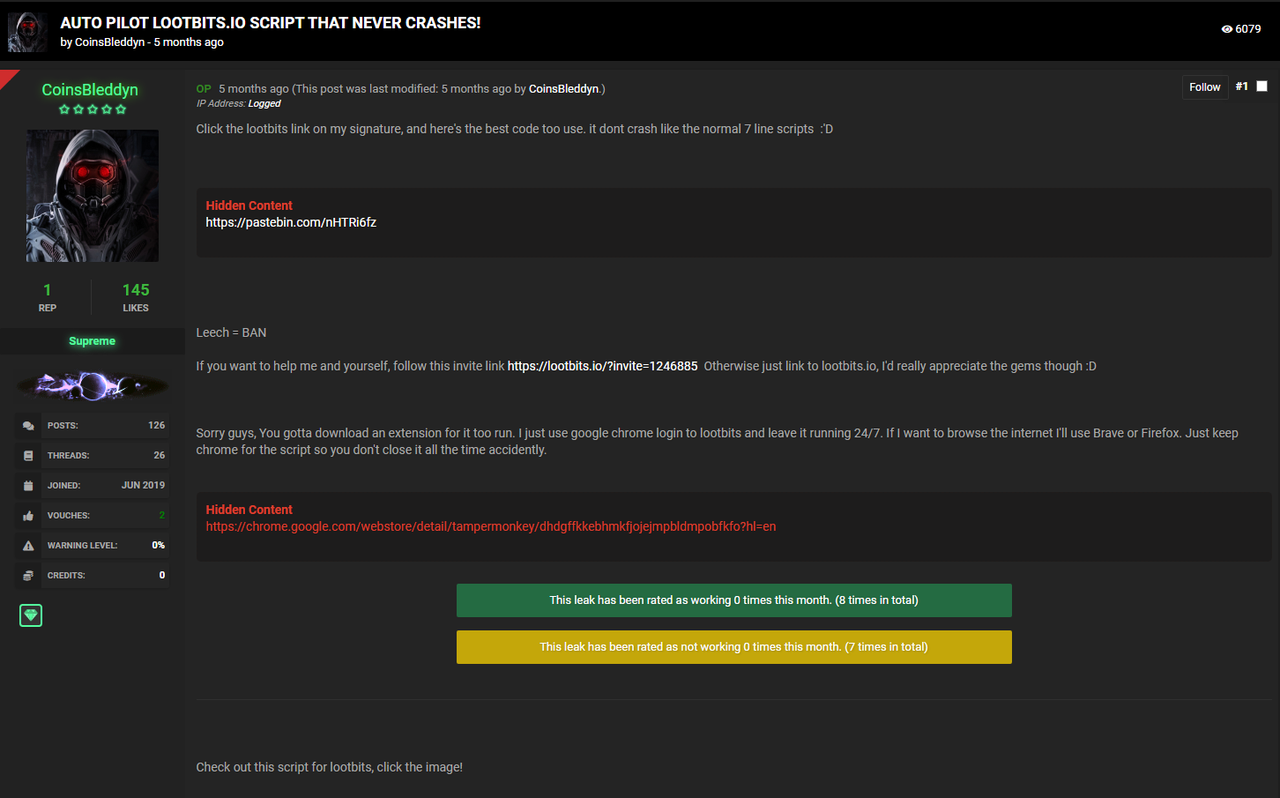Screen dimensions: 1280x798
Task: Click the posts speech bubble icon
Action: pos(28,426)
